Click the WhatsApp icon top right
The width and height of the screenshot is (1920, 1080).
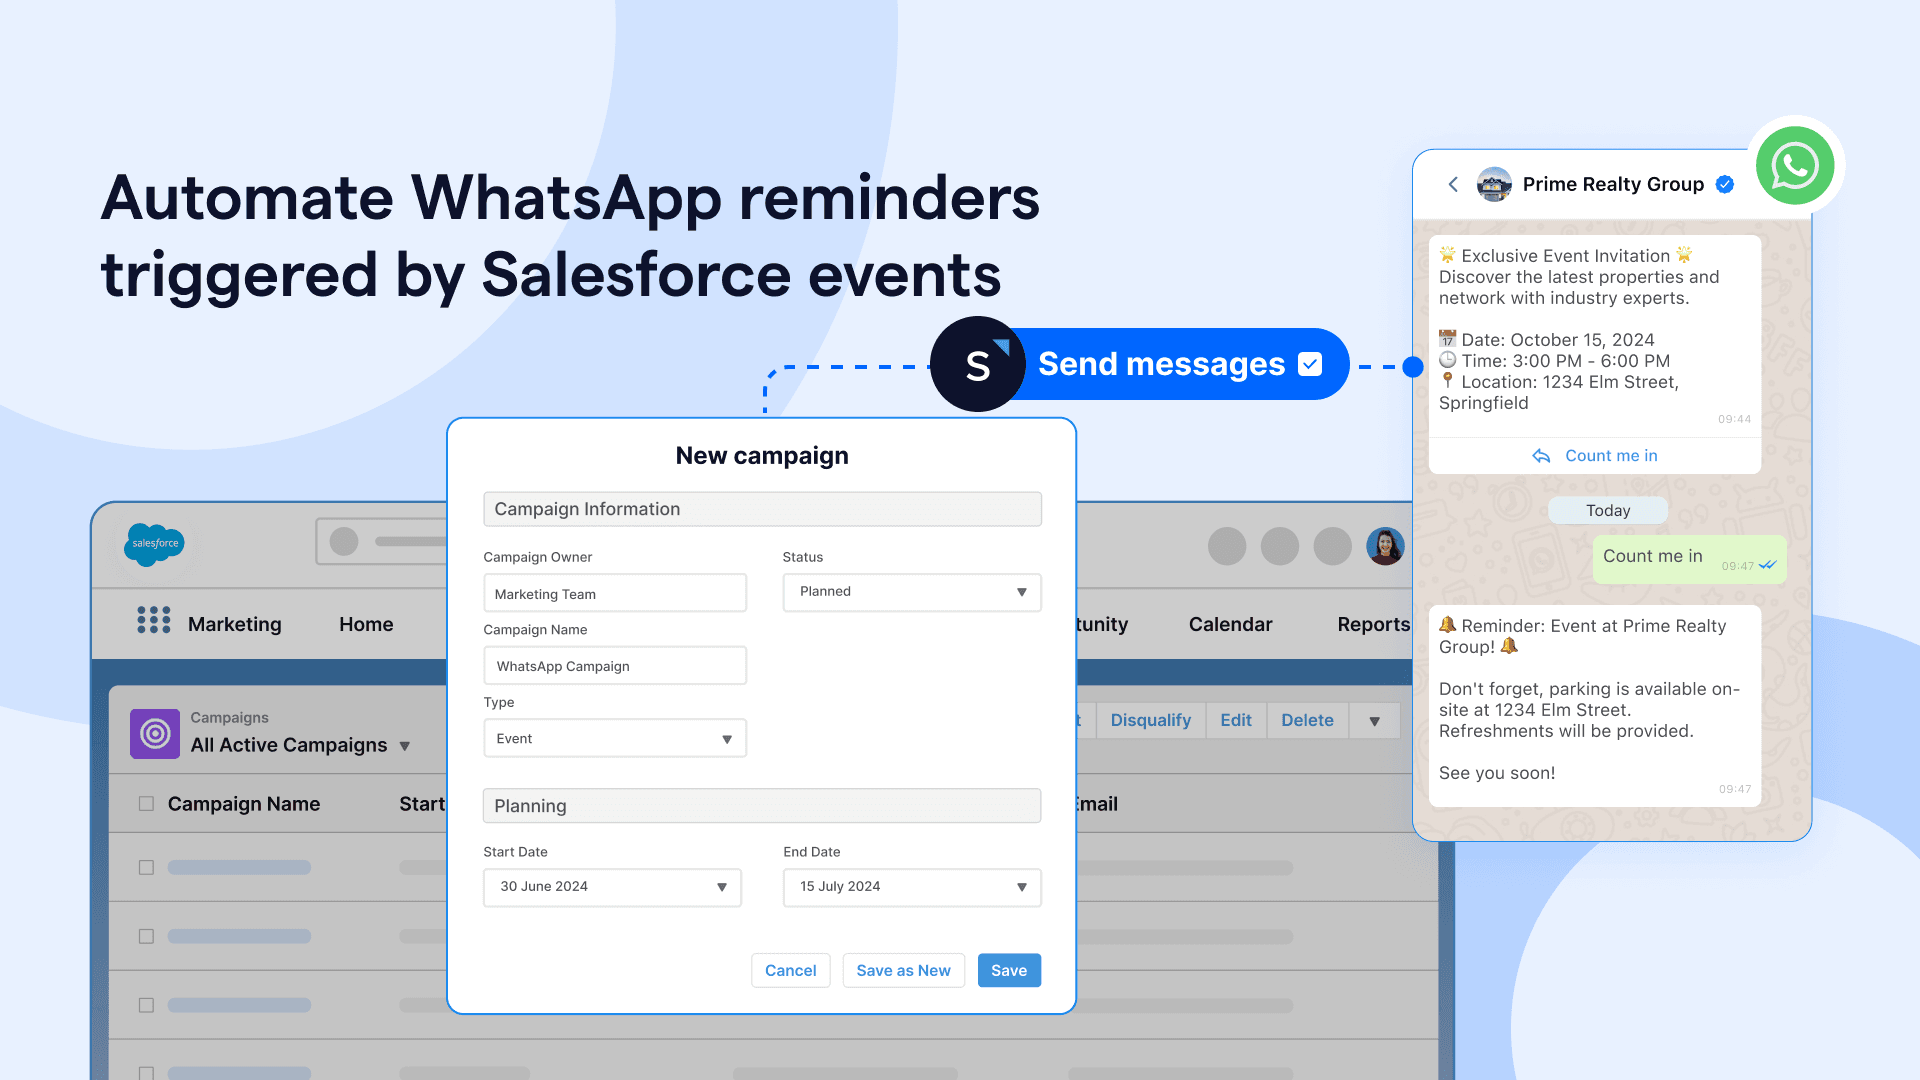click(1795, 165)
